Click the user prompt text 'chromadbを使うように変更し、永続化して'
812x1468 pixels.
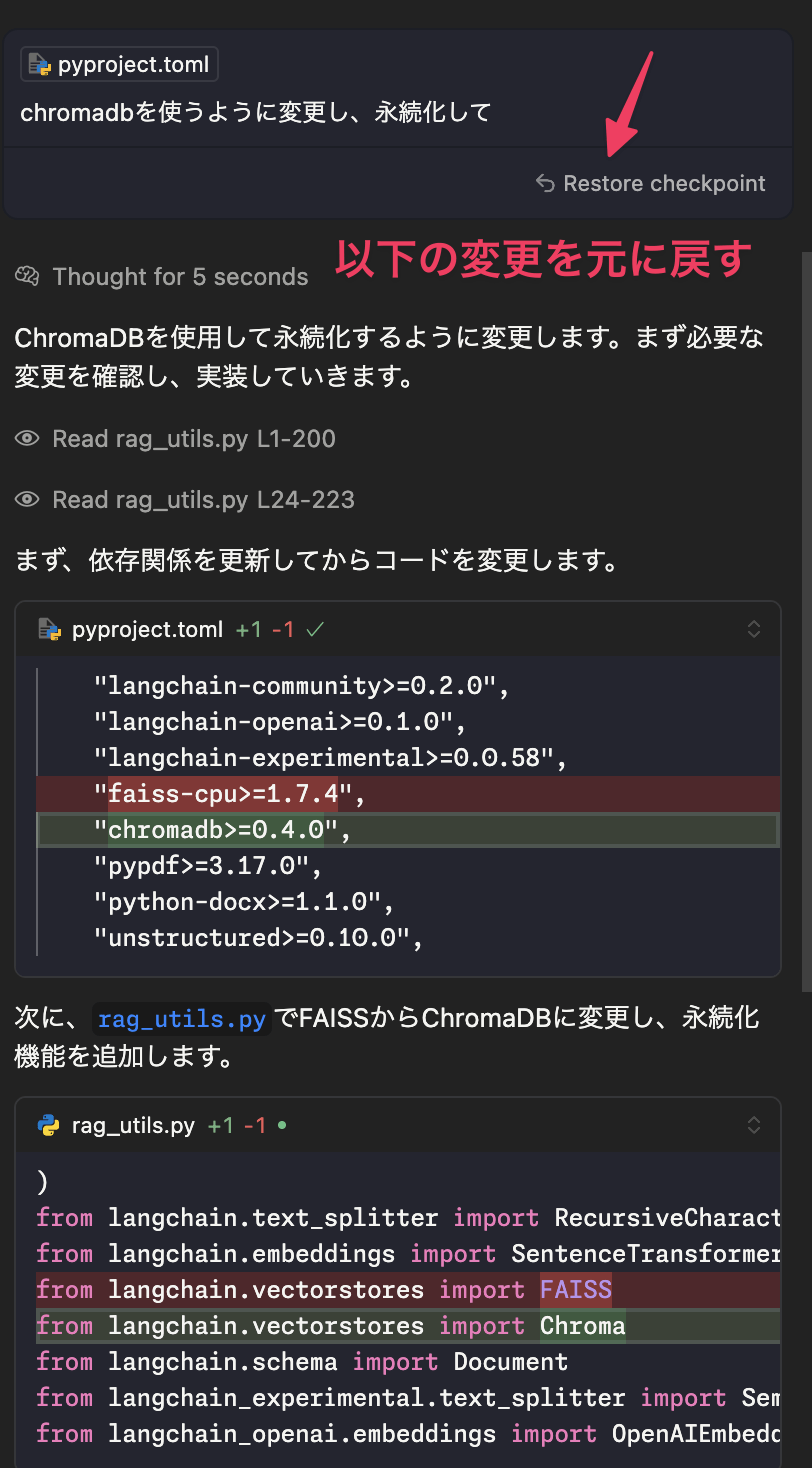coord(256,112)
